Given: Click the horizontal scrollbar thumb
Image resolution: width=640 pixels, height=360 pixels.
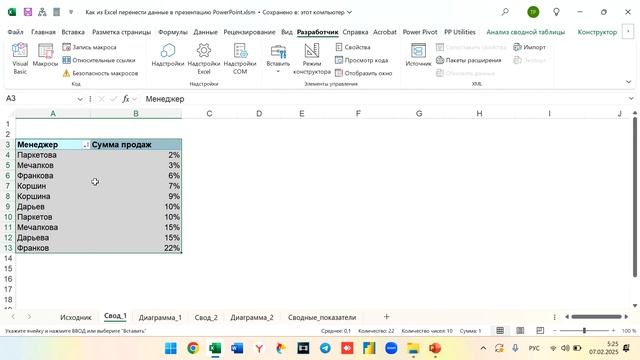Looking at the screenshot, I should [x=596, y=317].
